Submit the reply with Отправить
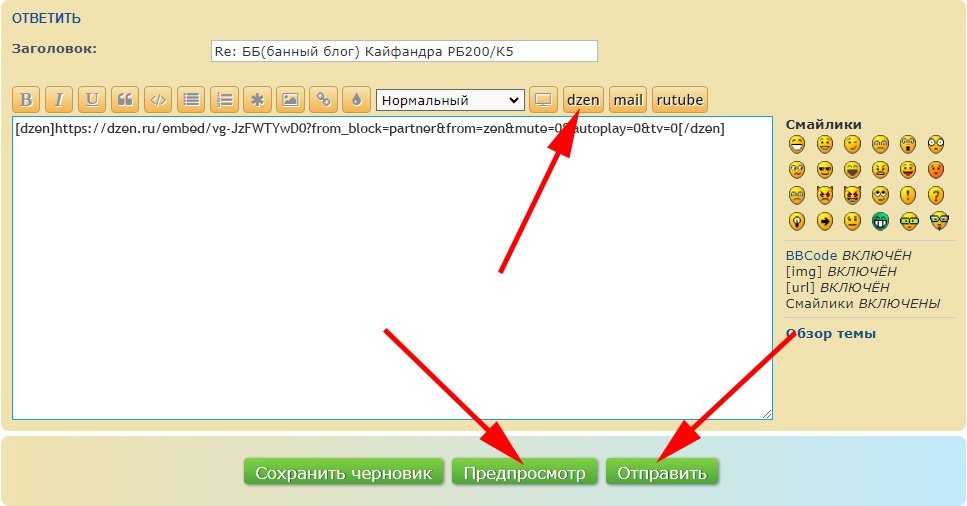The height and width of the screenshot is (506, 967). 661,473
